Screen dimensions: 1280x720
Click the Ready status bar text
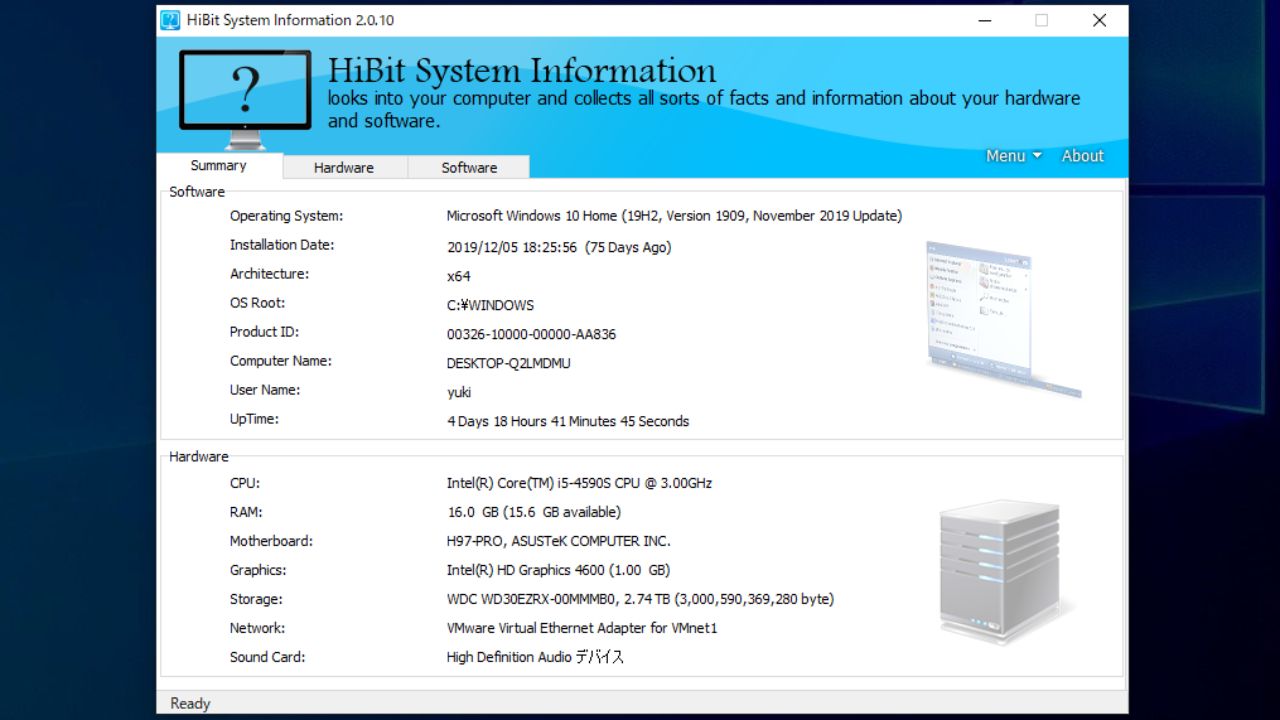click(190, 704)
